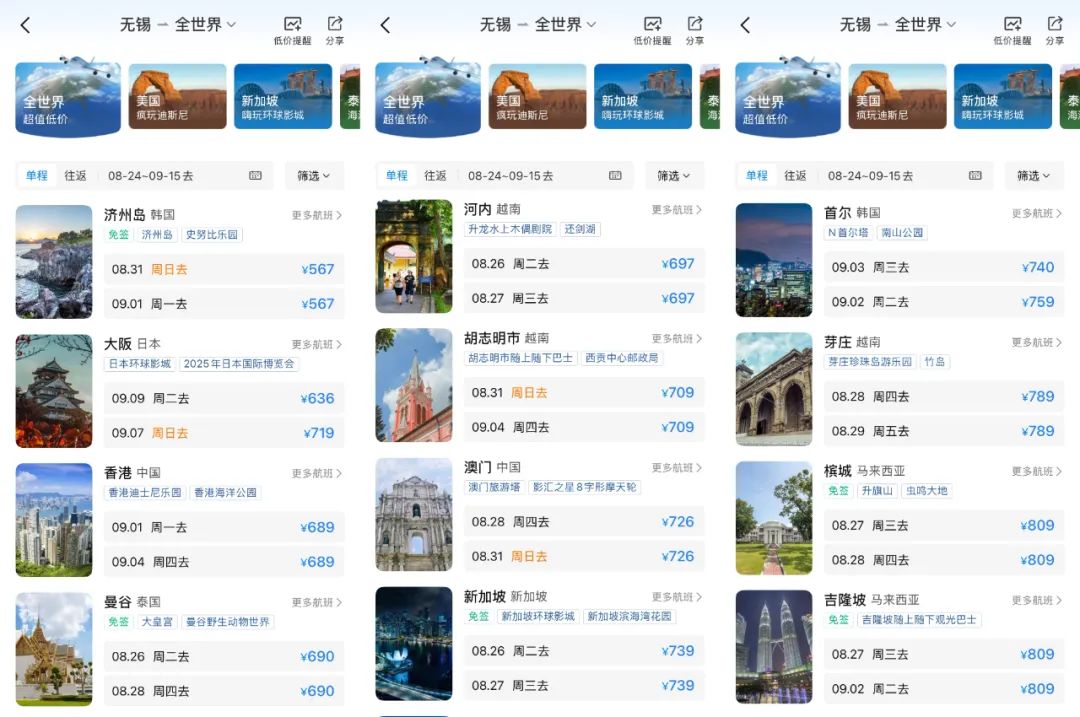The width and height of the screenshot is (1080, 717).
Task: Open 更多航班 for 大阪 日本
Action: point(316,345)
